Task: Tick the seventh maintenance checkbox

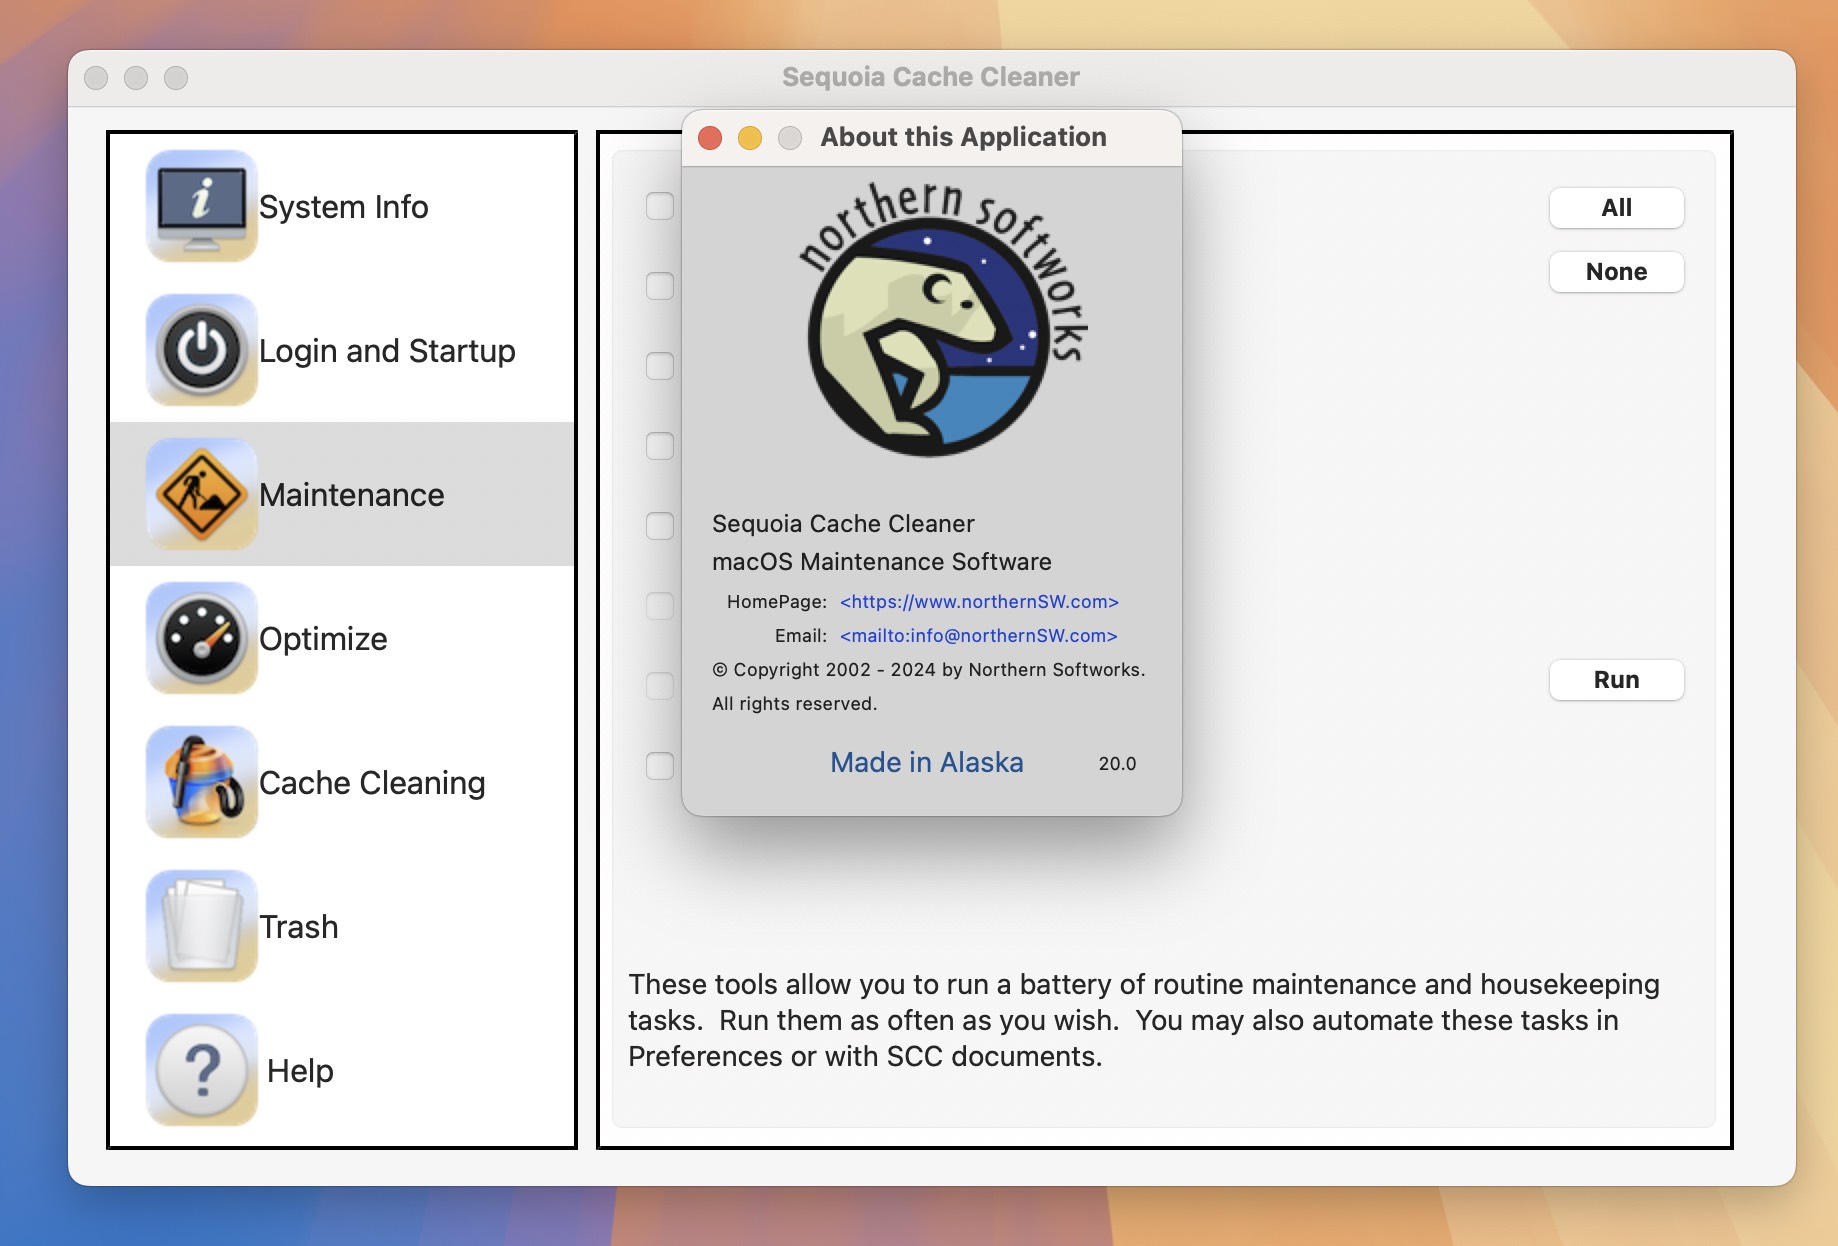Action: [660, 686]
